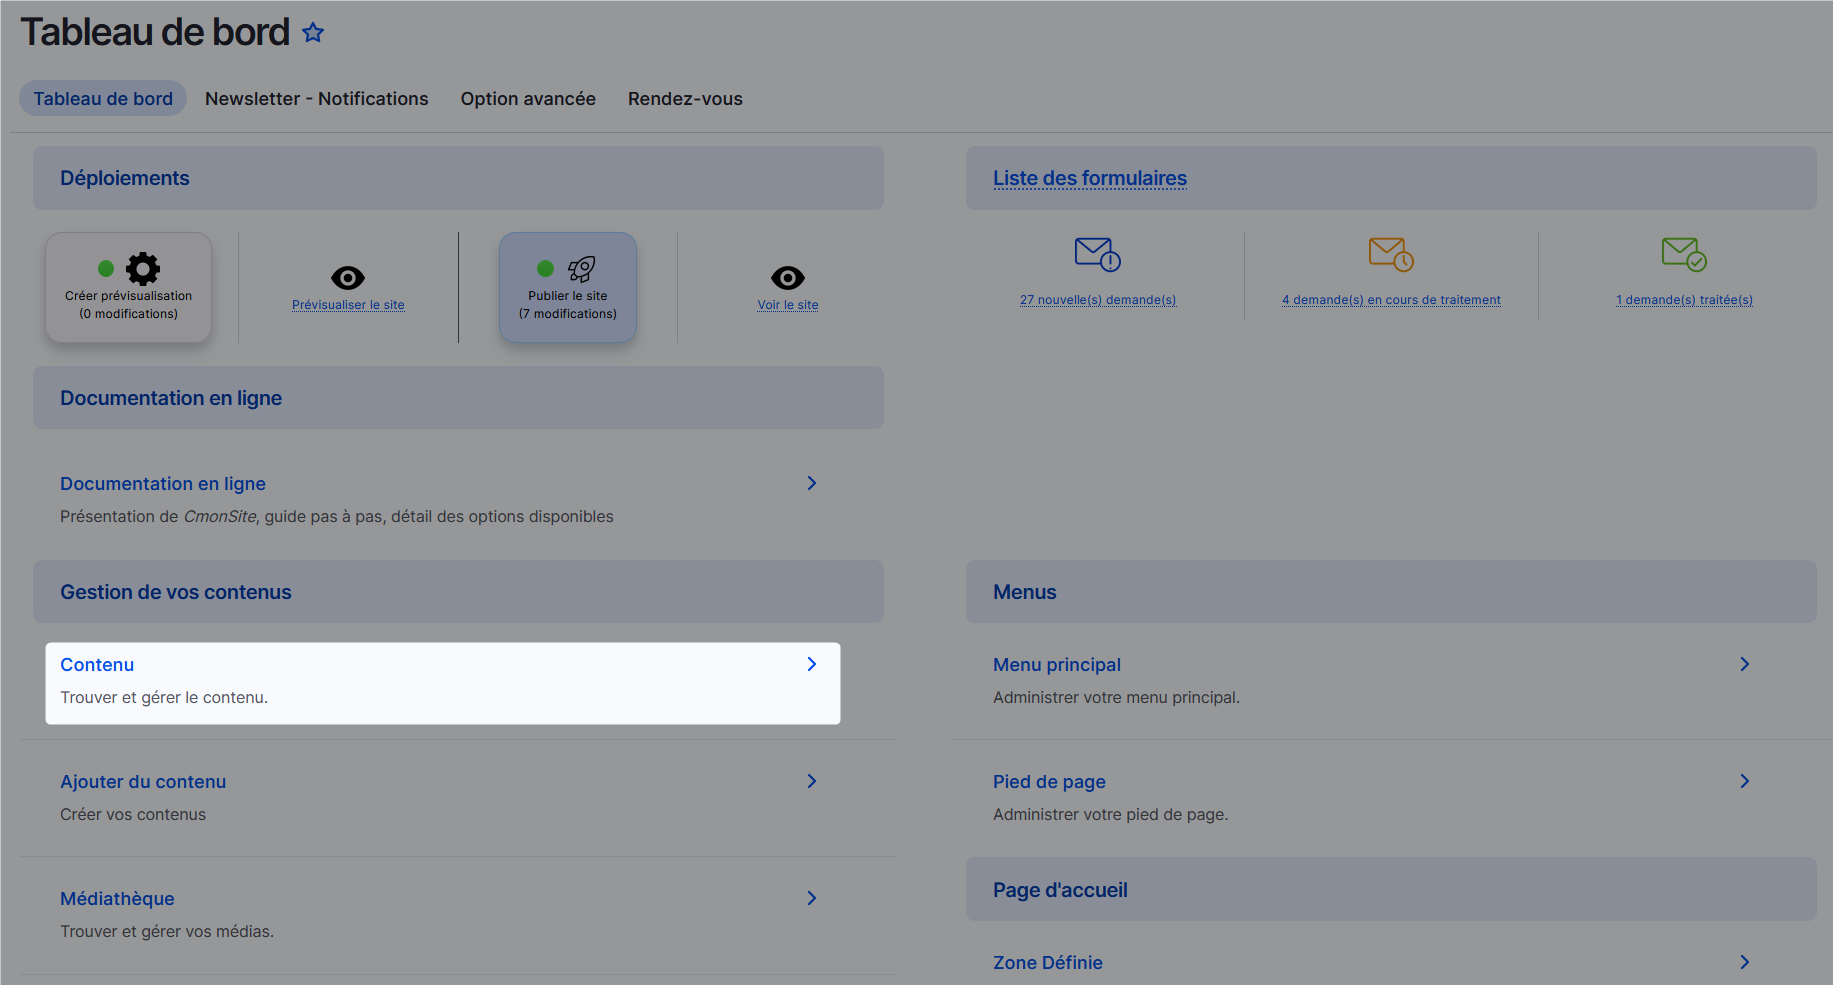The width and height of the screenshot is (1833, 985).
Task: Expand the Contenu row chevron
Action: pyautogui.click(x=811, y=664)
